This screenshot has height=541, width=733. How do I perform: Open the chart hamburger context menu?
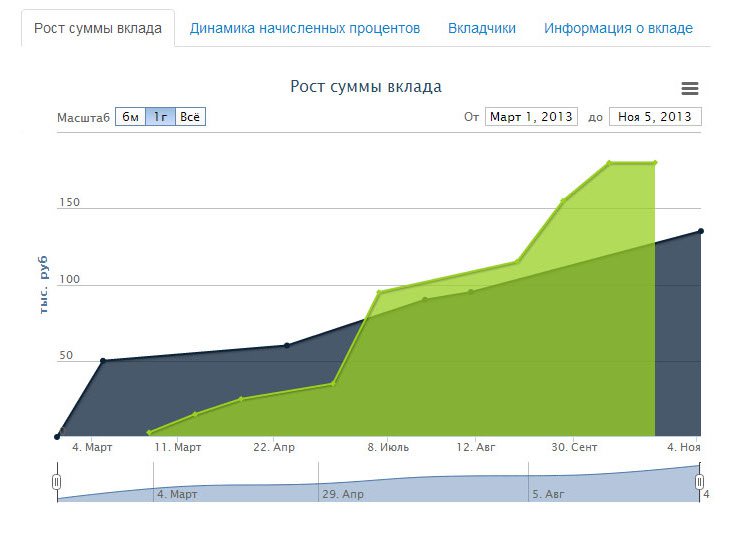pos(689,89)
